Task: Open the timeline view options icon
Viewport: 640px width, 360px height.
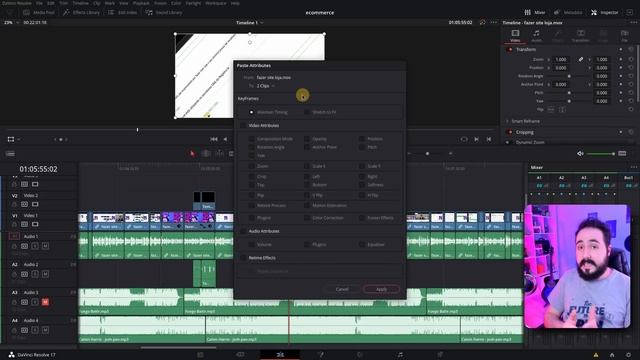Action: pyautogui.click(x=10, y=154)
